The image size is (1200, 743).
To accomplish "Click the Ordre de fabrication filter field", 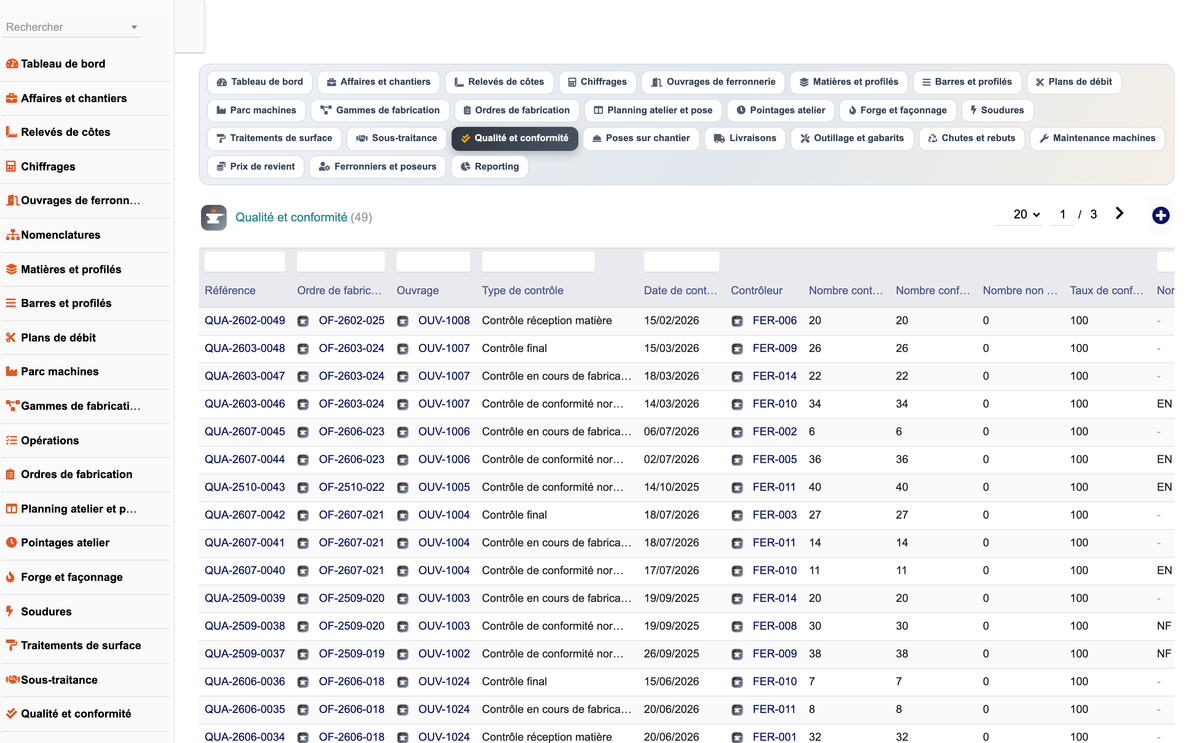I will click(341, 262).
